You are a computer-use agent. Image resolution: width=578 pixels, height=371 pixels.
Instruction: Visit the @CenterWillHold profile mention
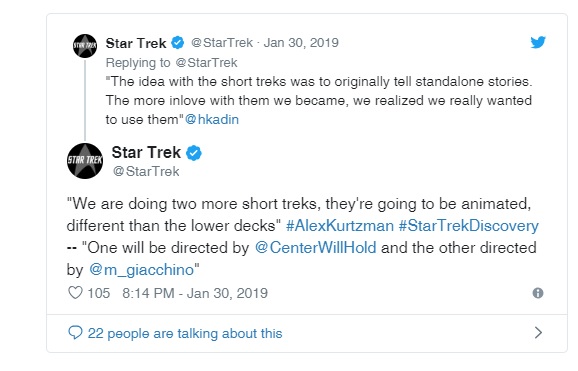point(316,247)
